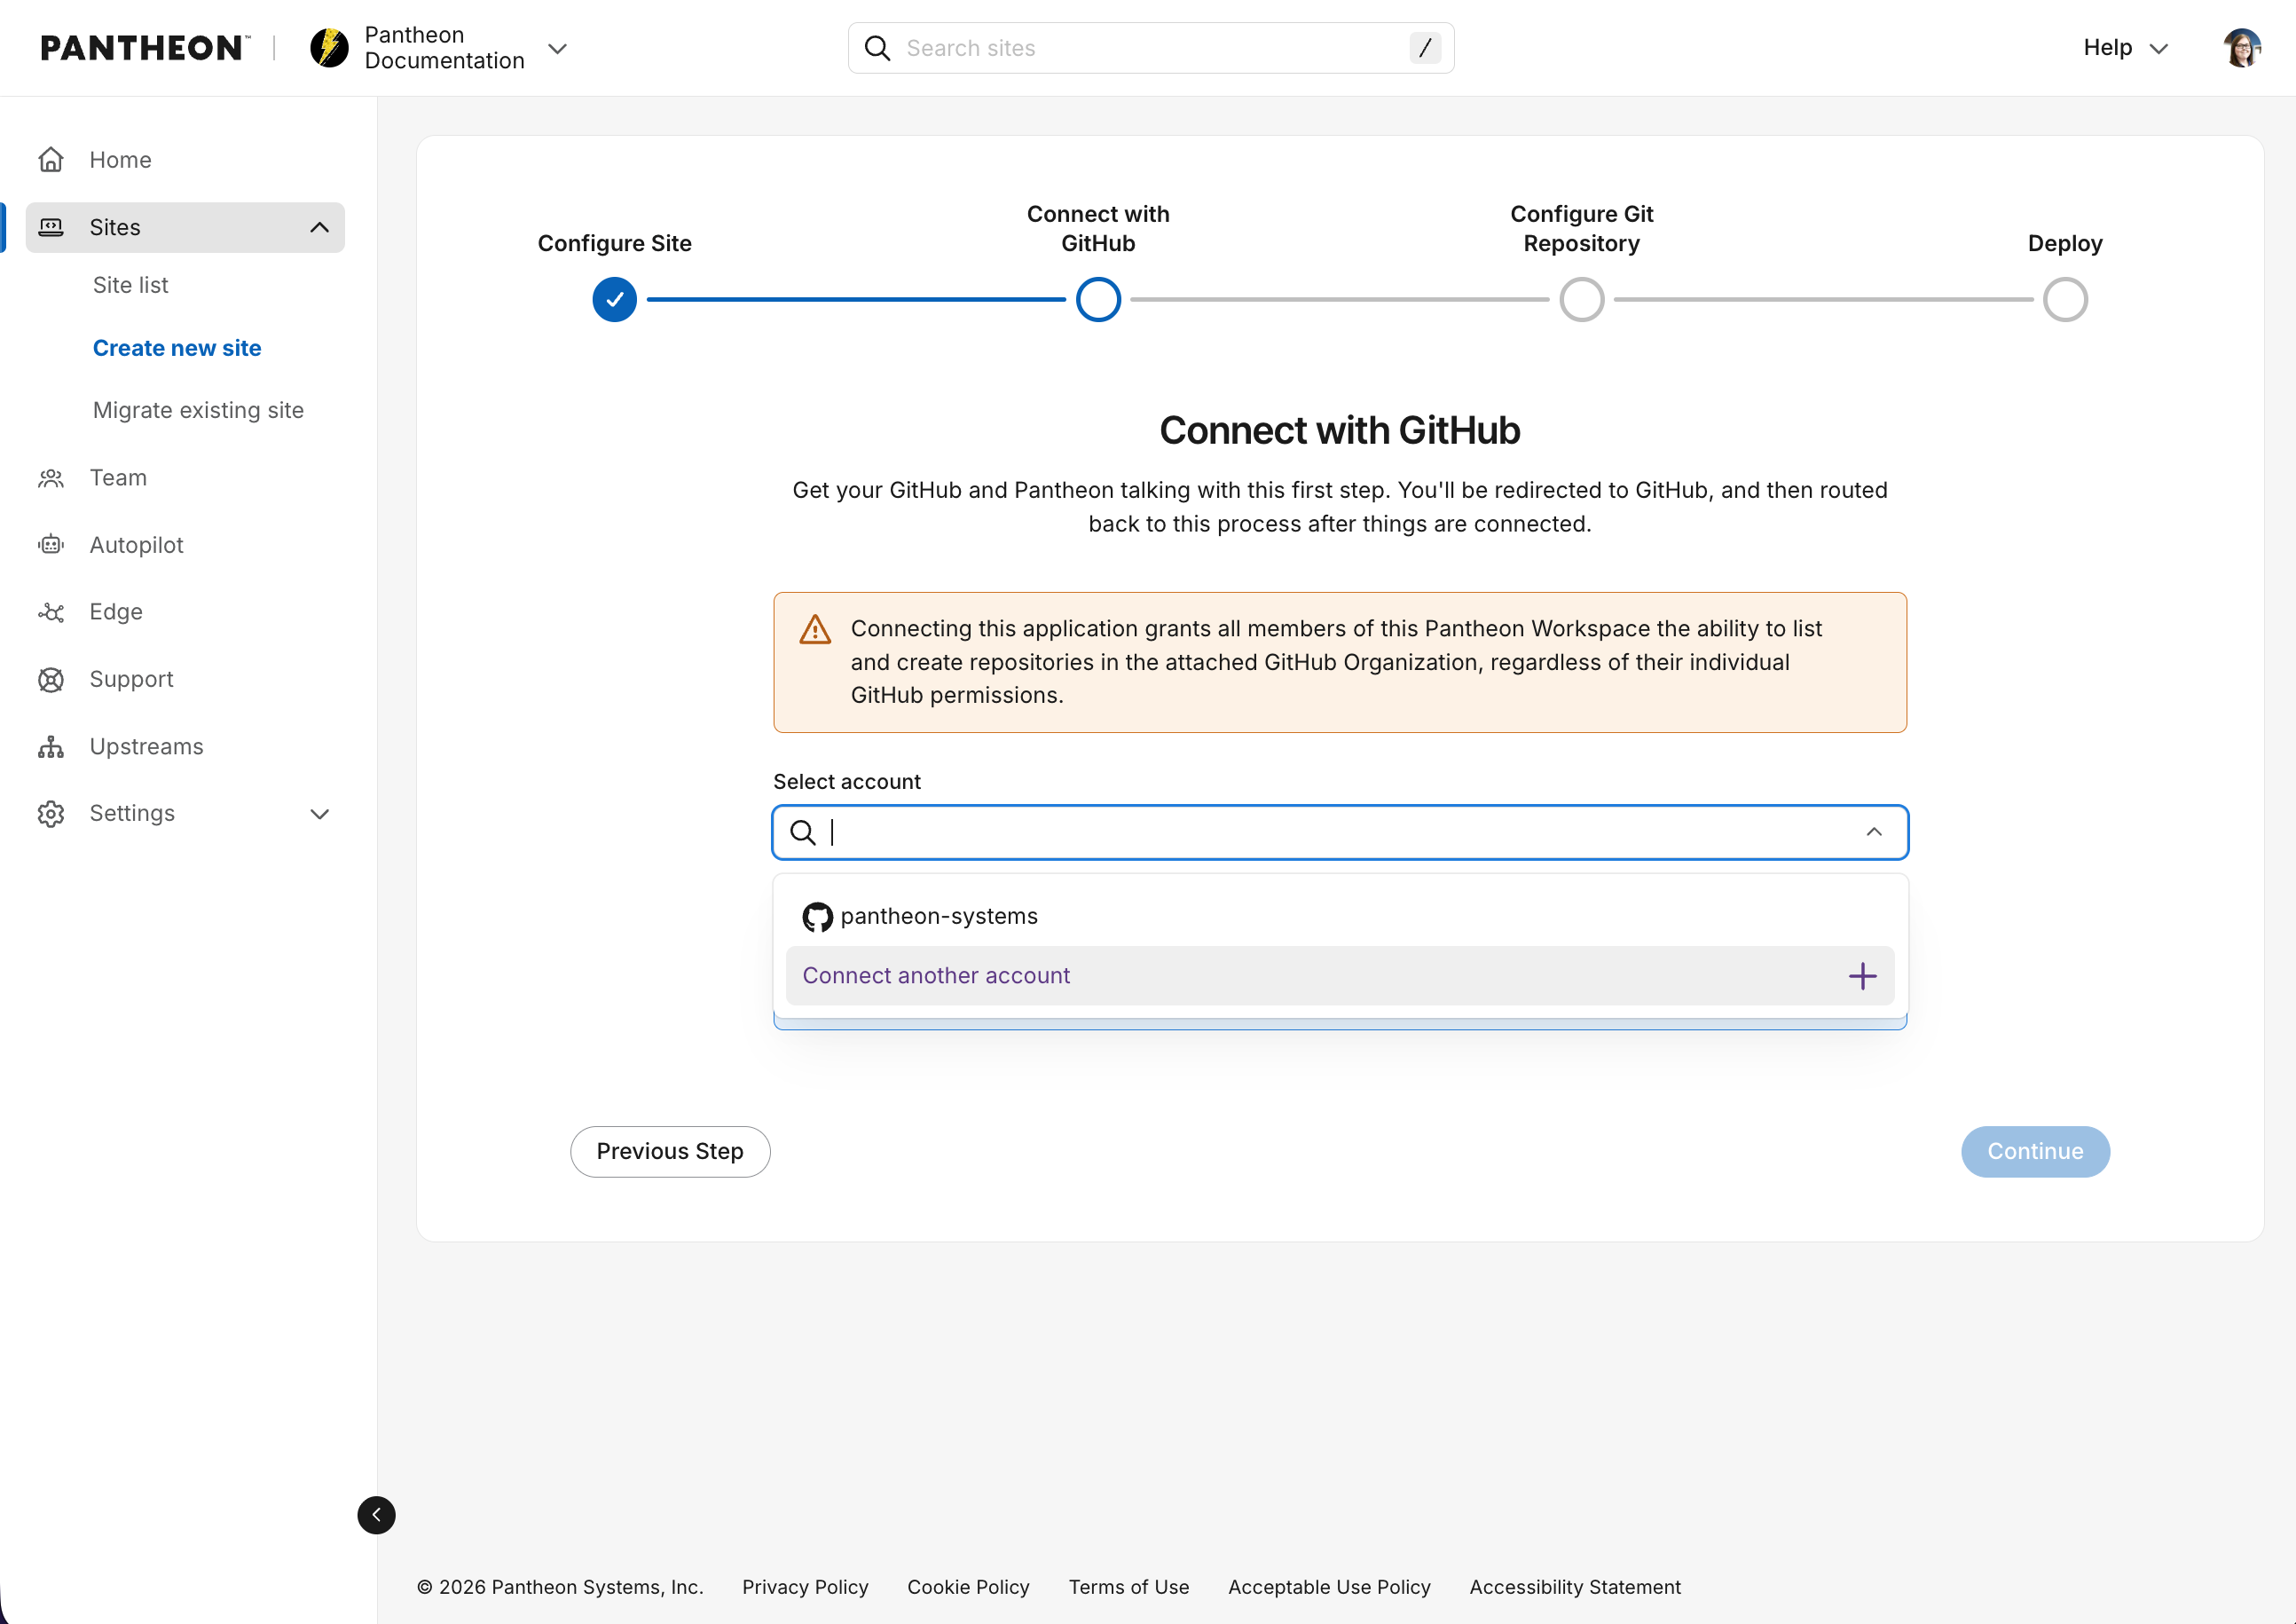Select the pantheon-systems account
The image size is (2296, 1624).
(1340, 916)
